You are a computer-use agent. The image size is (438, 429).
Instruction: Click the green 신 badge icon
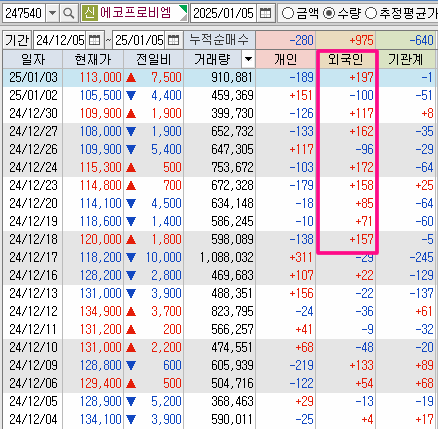(x=89, y=13)
